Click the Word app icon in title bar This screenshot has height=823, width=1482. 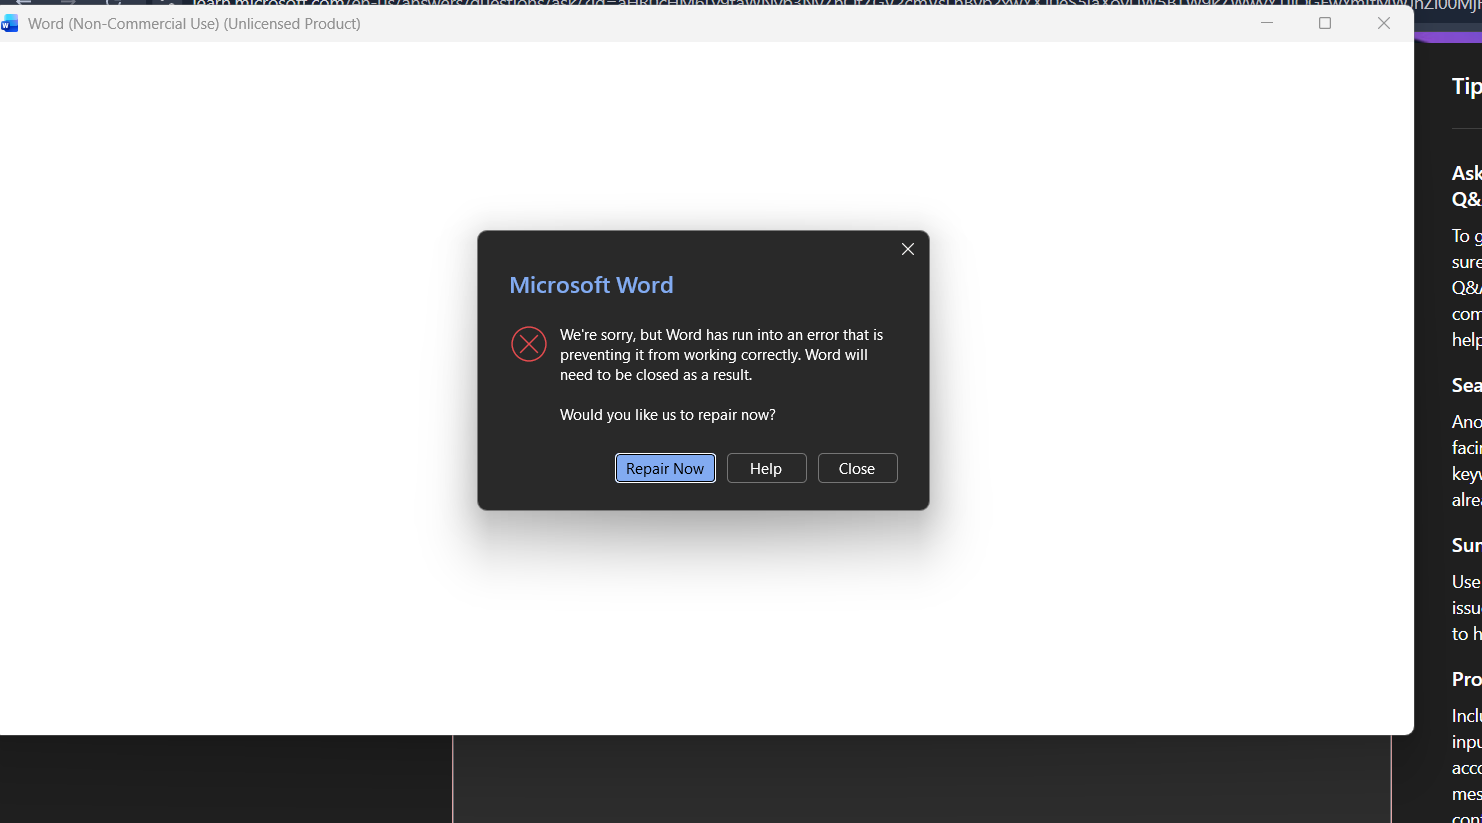[x=10, y=23]
